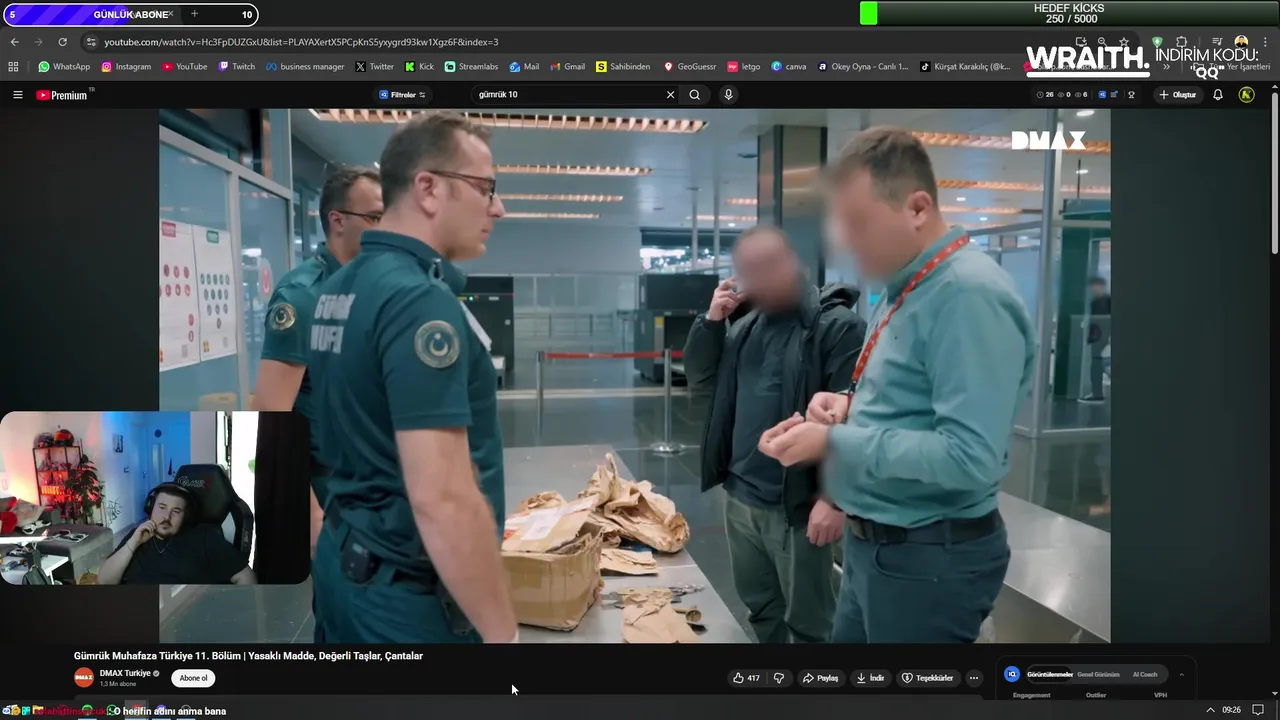Run search with magnifier icon
Screen dimensions: 1280x720
point(694,95)
